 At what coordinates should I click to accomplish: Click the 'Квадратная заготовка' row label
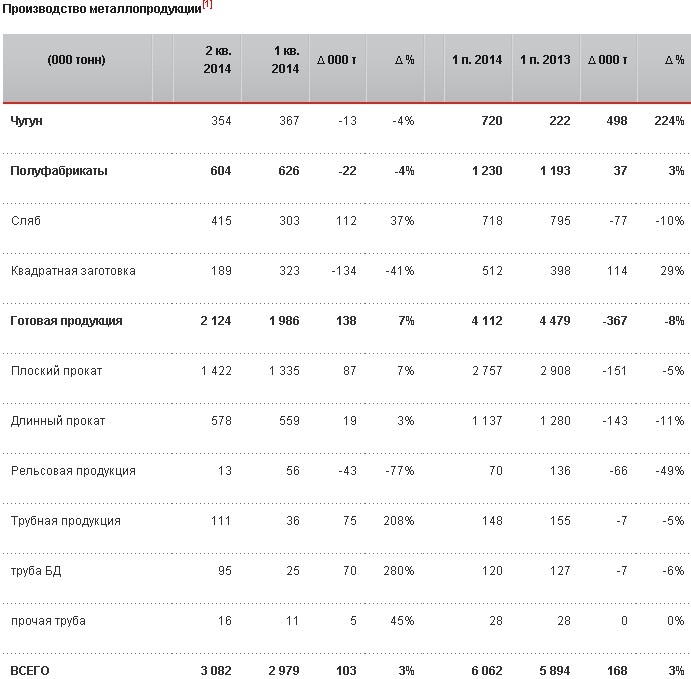(73, 271)
